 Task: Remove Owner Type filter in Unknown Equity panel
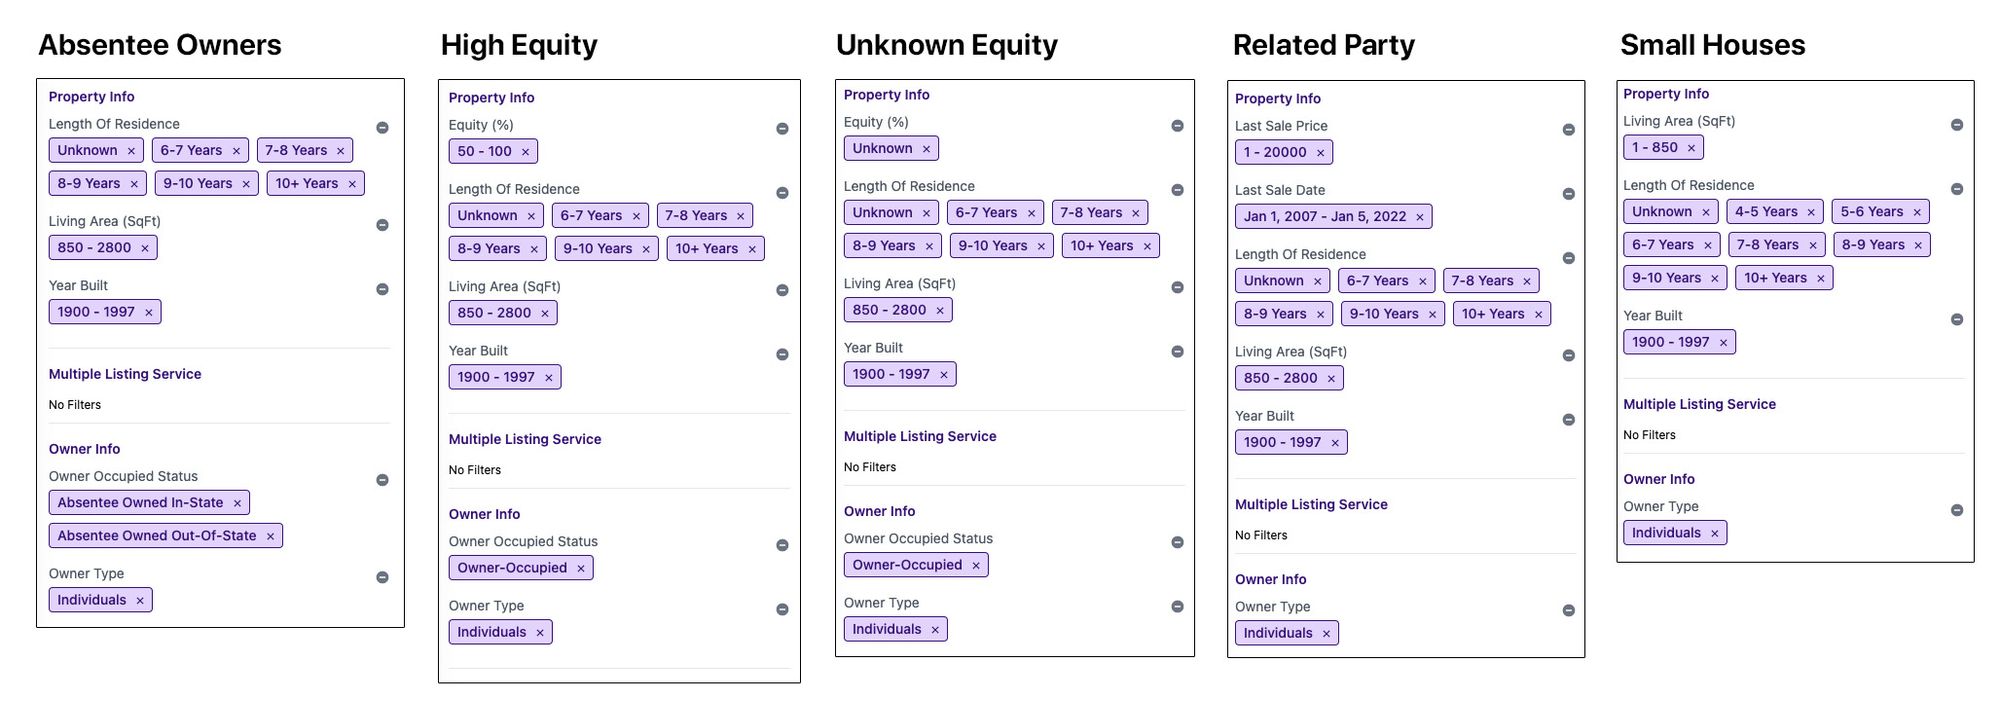(x=1177, y=607)
